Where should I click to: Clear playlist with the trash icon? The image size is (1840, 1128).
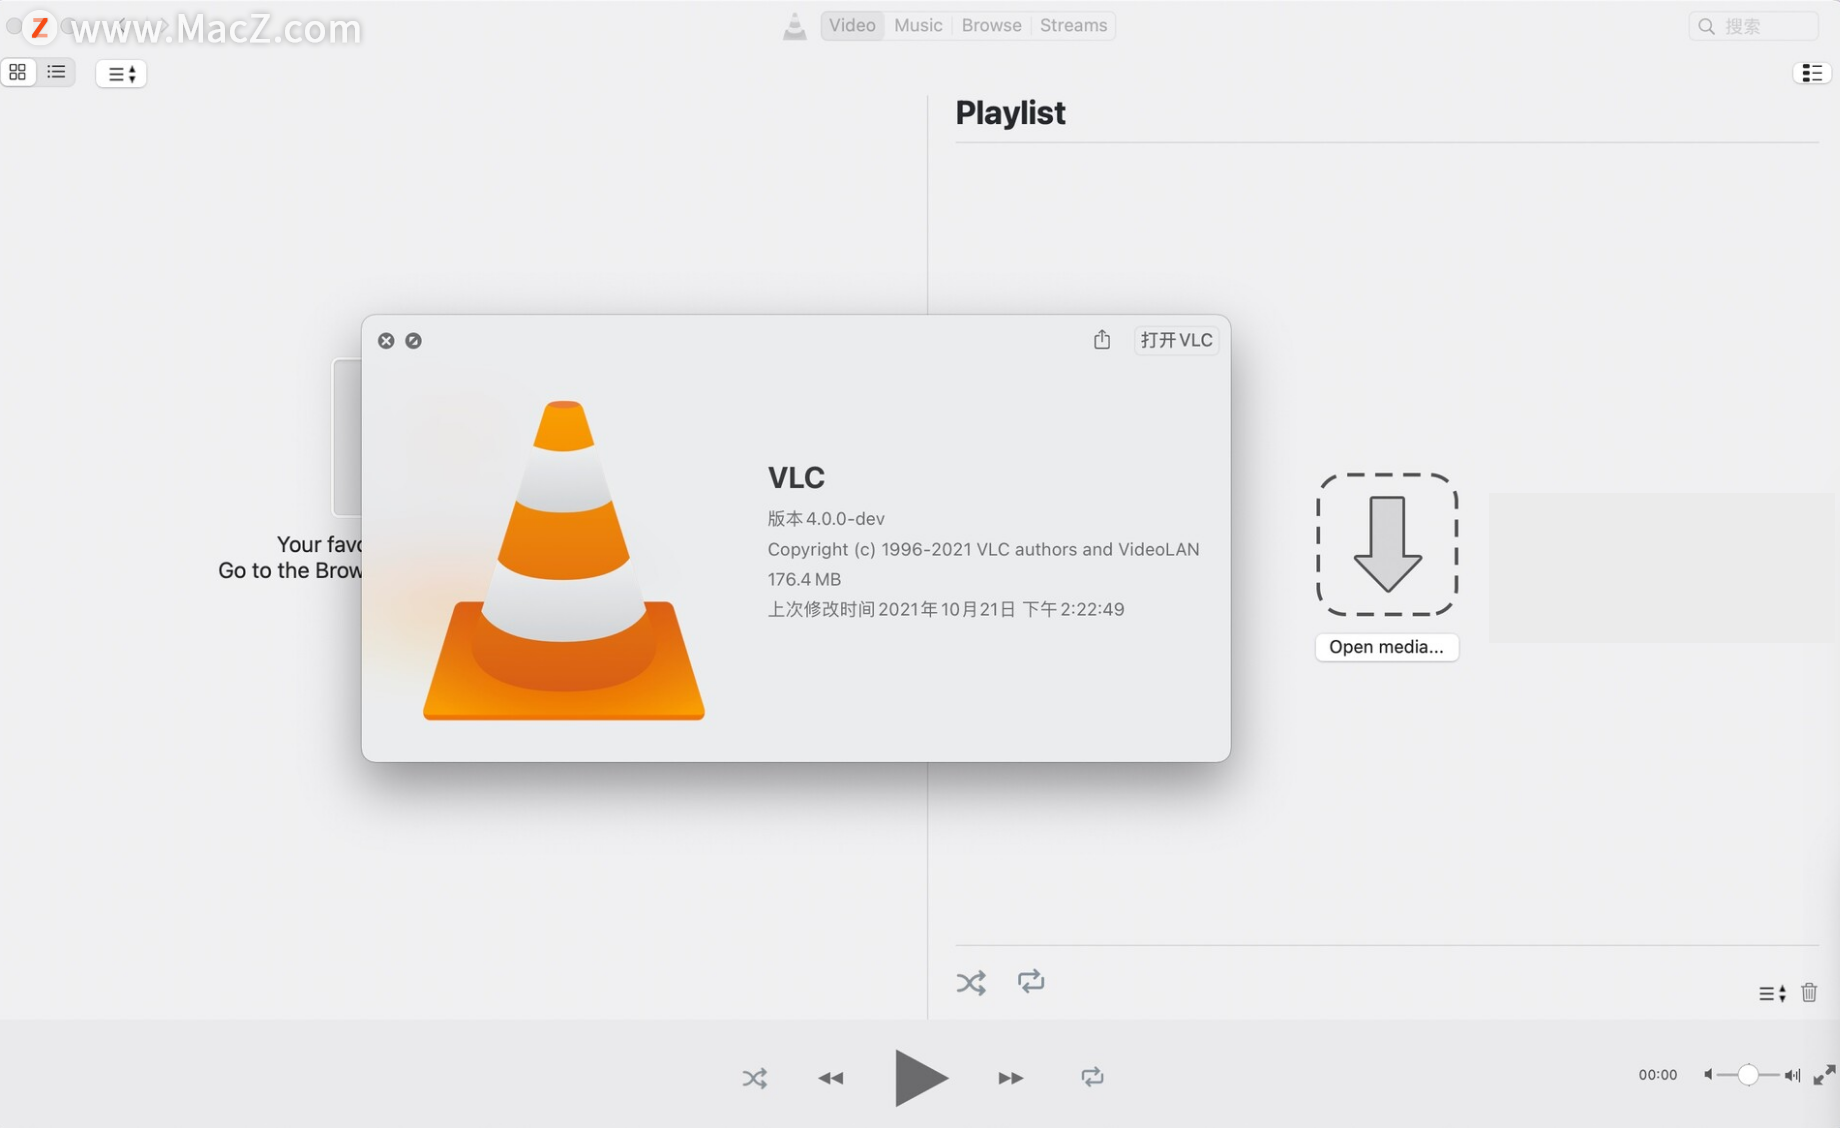click(x=1809, y=992)
